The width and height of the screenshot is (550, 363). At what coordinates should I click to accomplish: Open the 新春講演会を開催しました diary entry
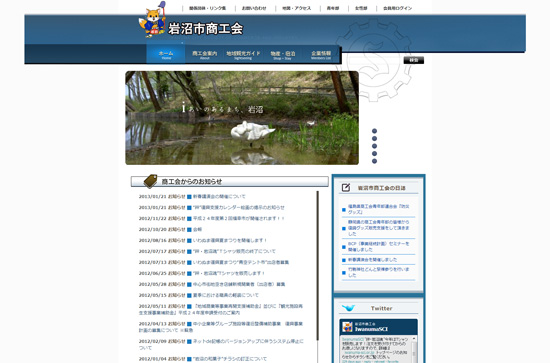pos(372,260)
